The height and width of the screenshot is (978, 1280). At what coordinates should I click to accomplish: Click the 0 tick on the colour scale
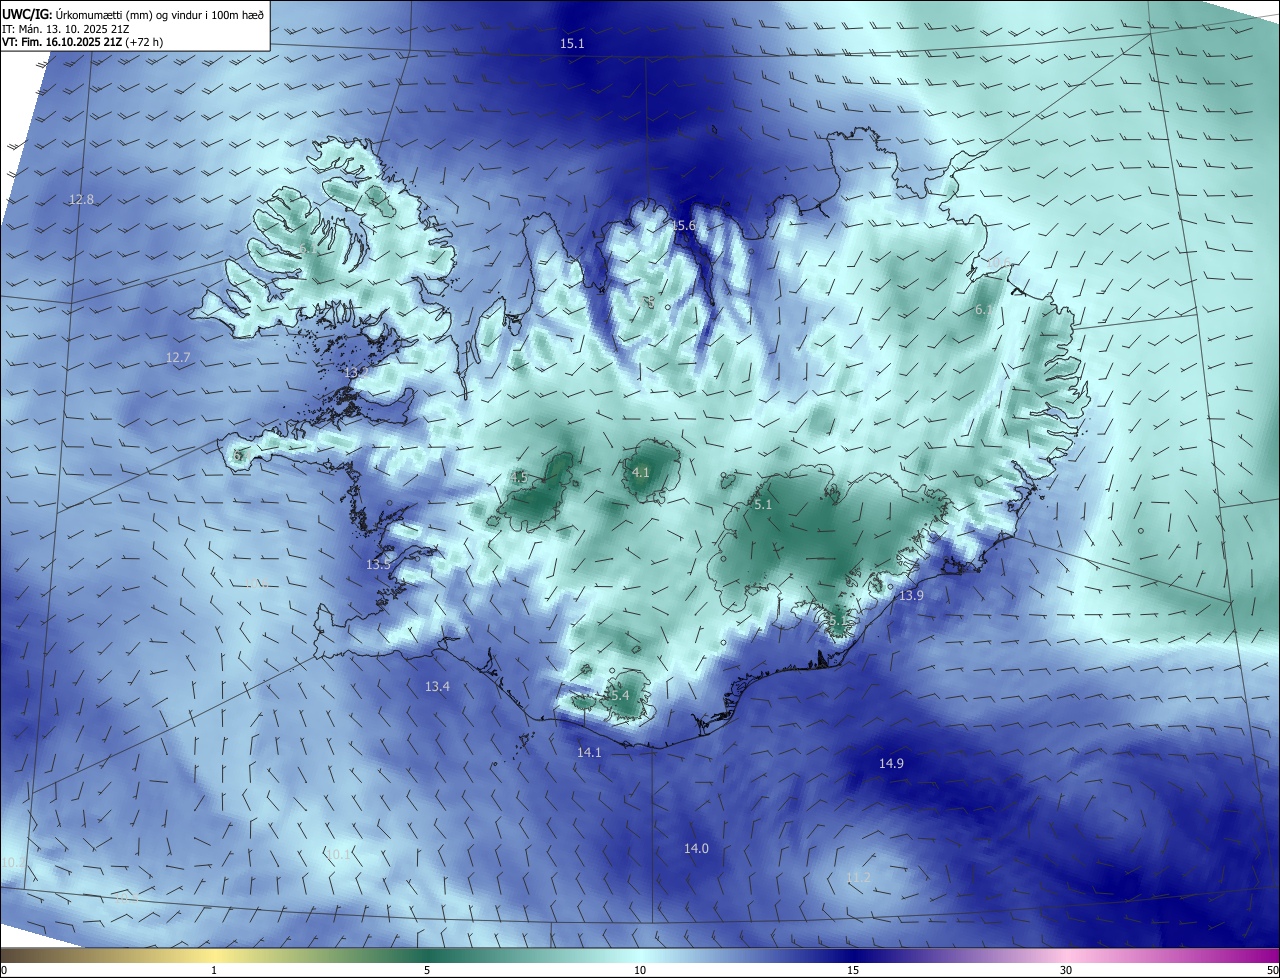[x=4, y=970]
